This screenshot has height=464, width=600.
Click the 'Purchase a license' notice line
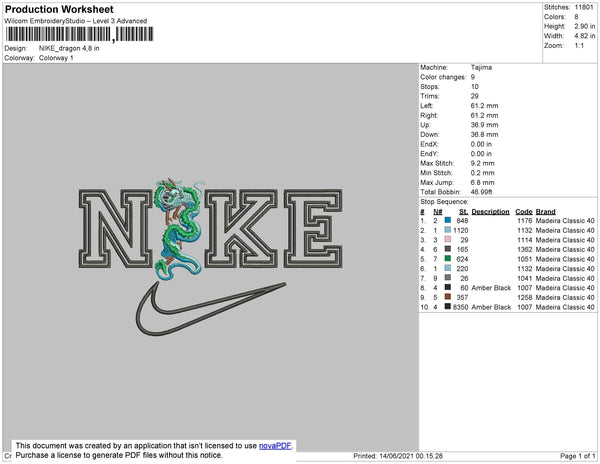pos(119,455)
